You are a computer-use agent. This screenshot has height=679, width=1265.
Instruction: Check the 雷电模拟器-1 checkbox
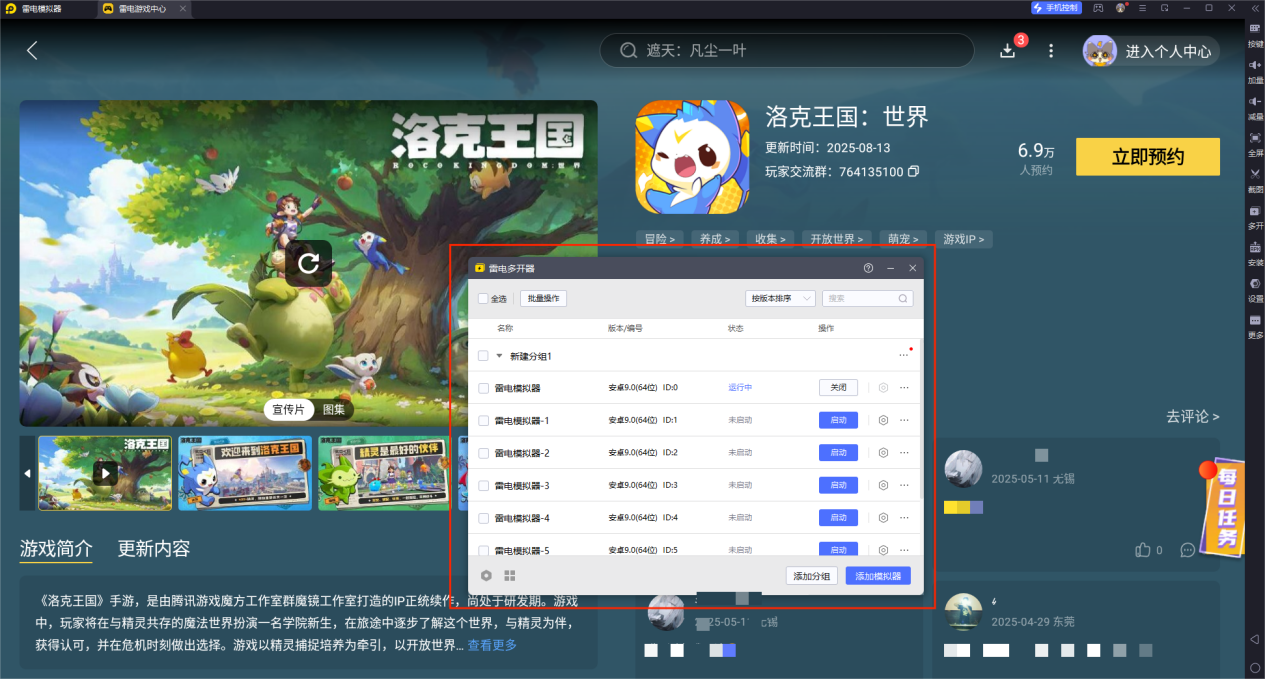(483, 421)
